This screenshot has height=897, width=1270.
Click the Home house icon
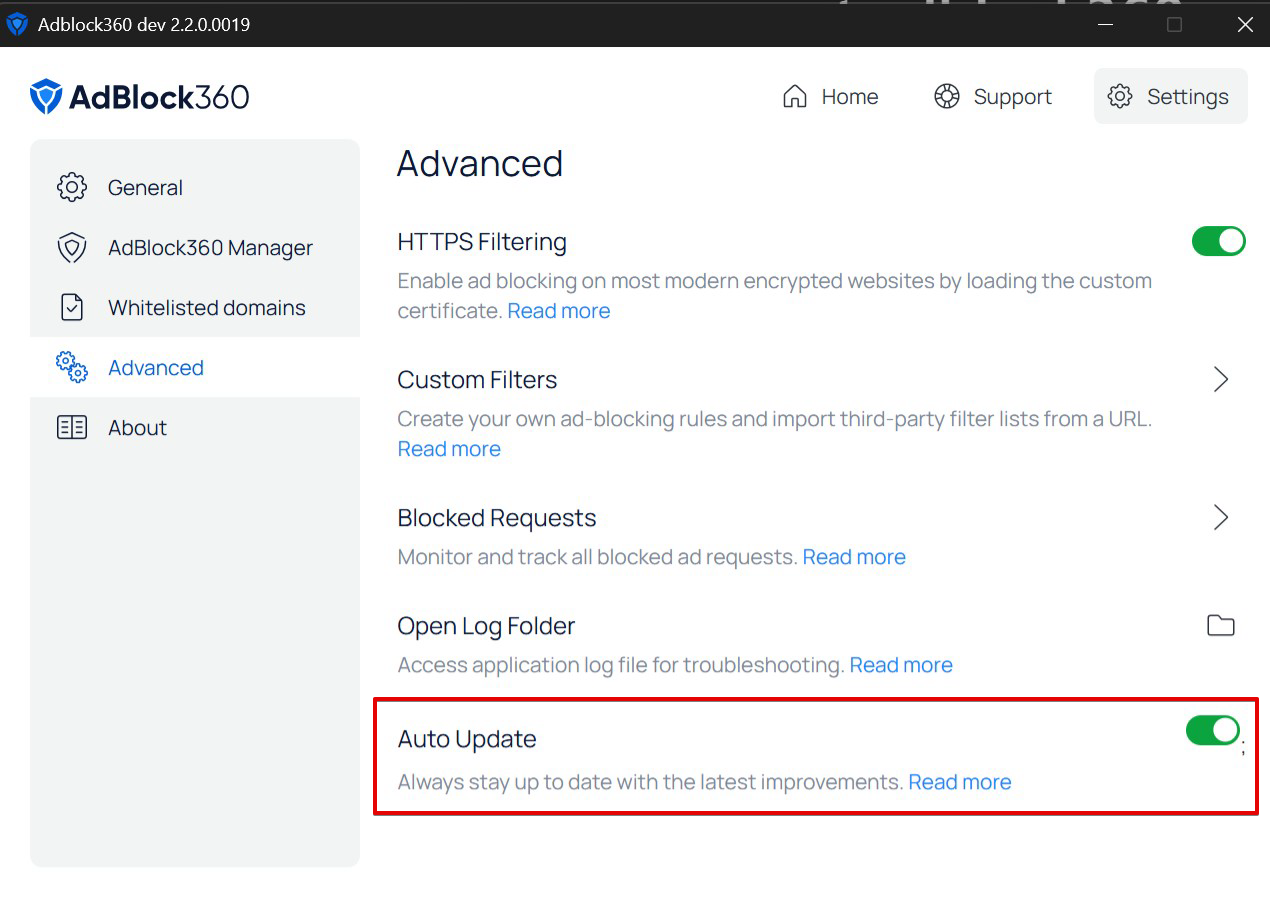click(x=795, y=97)
